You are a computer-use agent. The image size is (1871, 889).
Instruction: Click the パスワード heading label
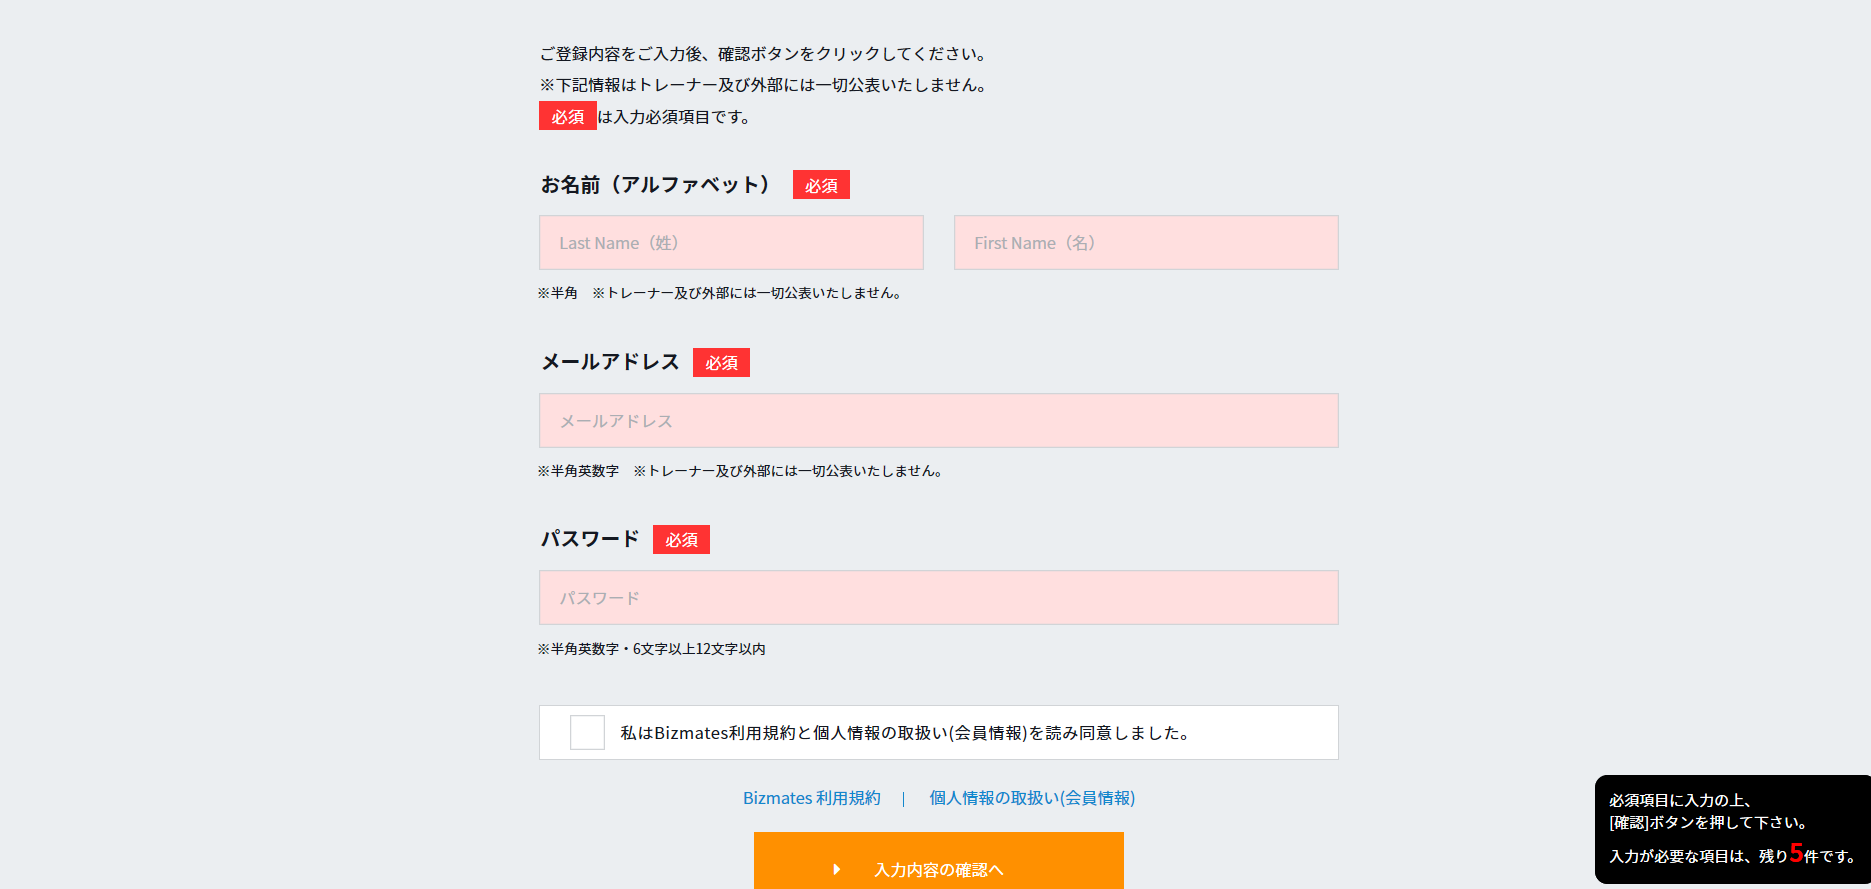point(590,539)
